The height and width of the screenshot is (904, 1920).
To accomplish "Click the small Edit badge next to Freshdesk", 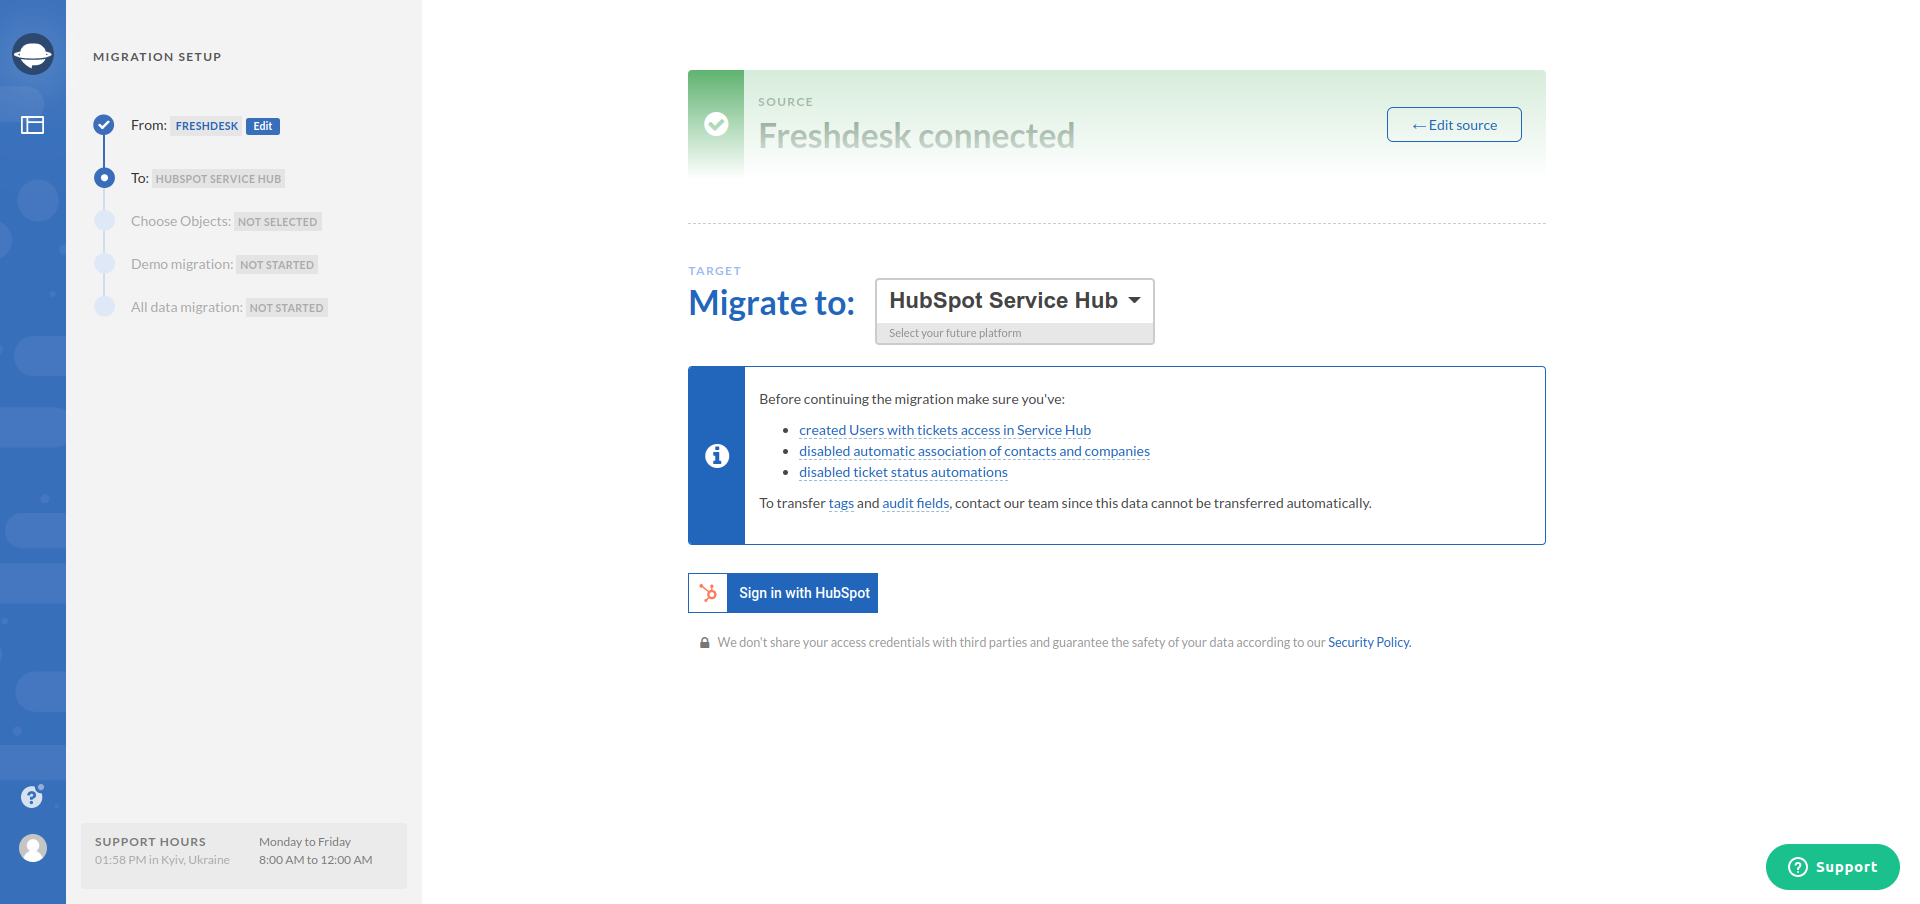I will [x=263, y=126].
